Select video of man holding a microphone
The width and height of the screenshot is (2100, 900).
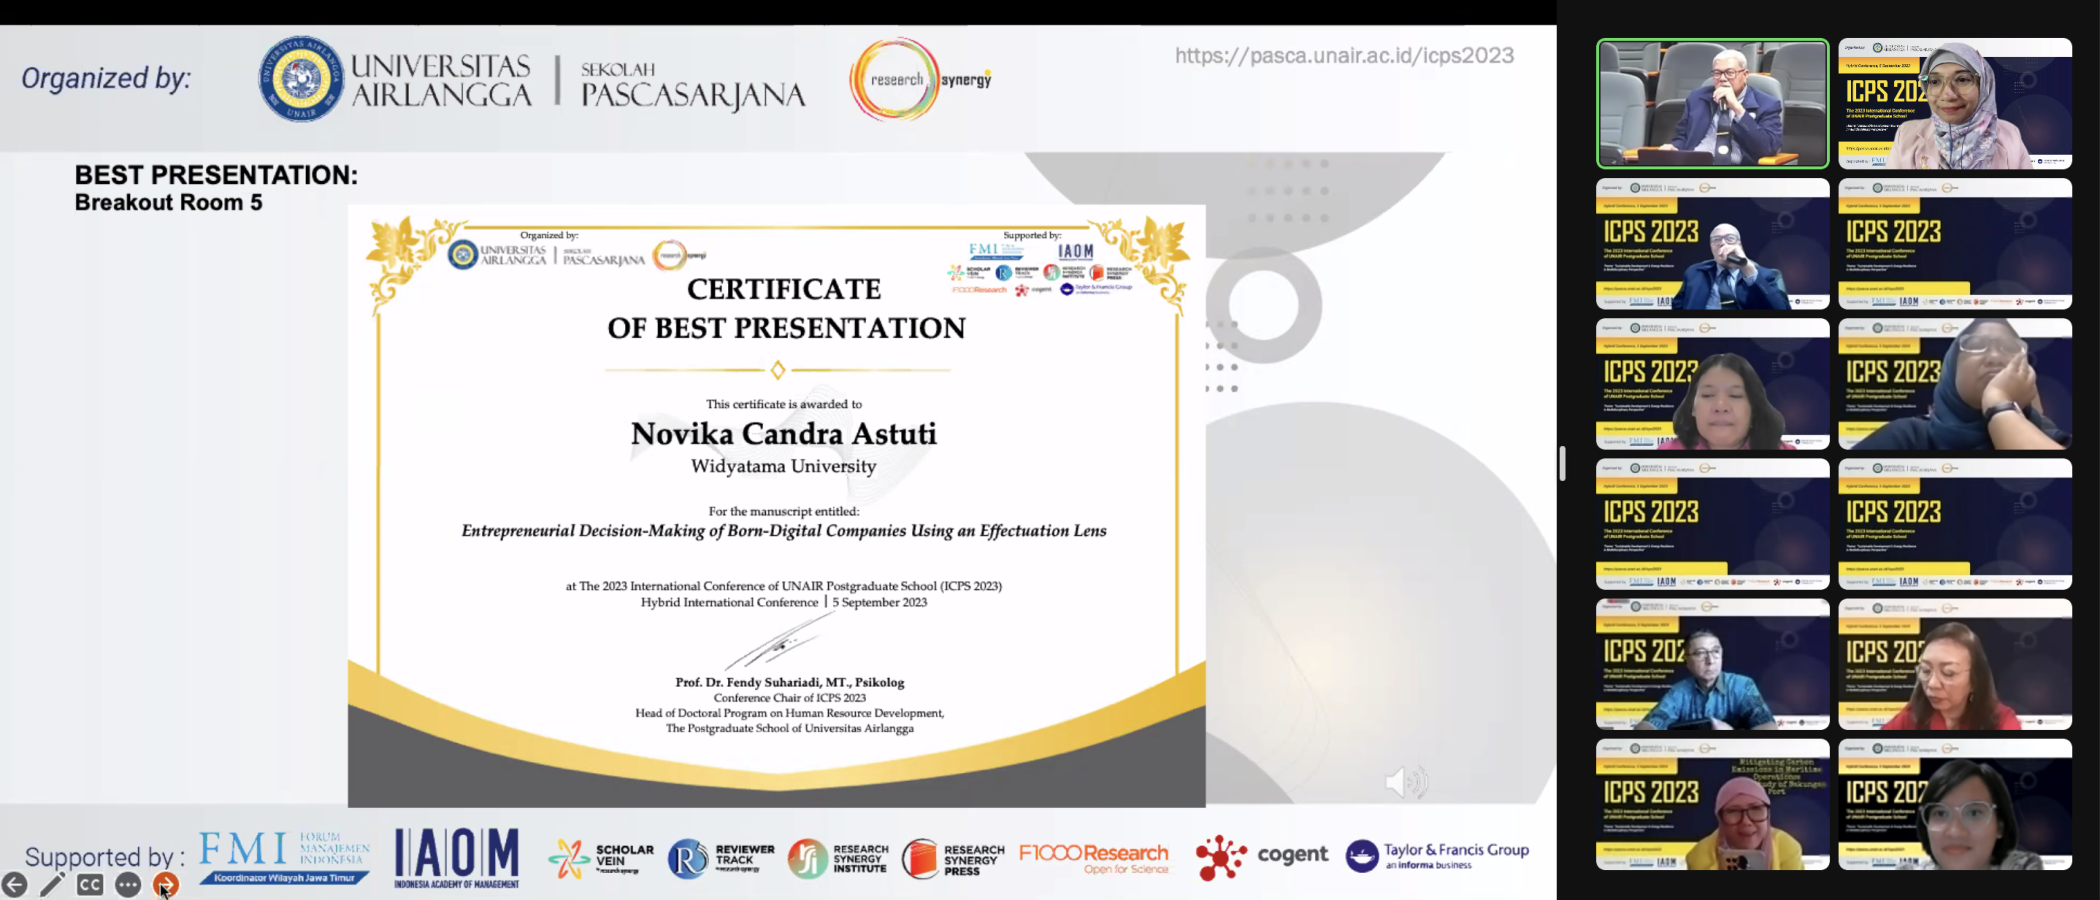[x=1713, y=244]
